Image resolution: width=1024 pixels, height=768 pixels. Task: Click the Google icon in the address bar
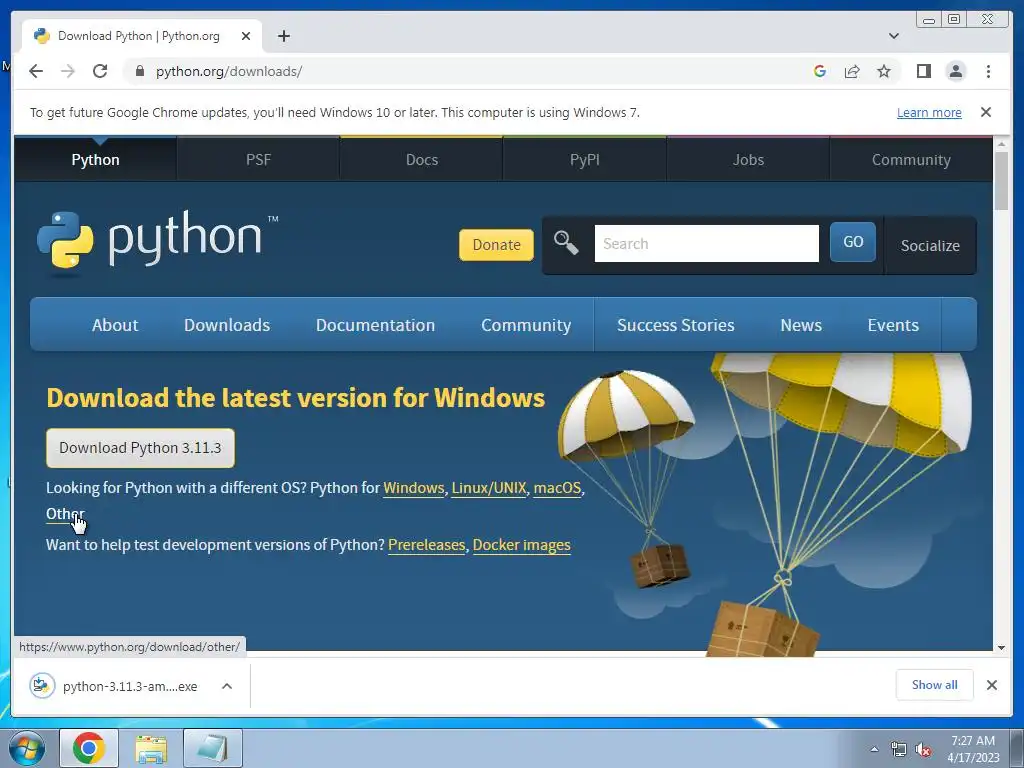[x=820, y=71]
